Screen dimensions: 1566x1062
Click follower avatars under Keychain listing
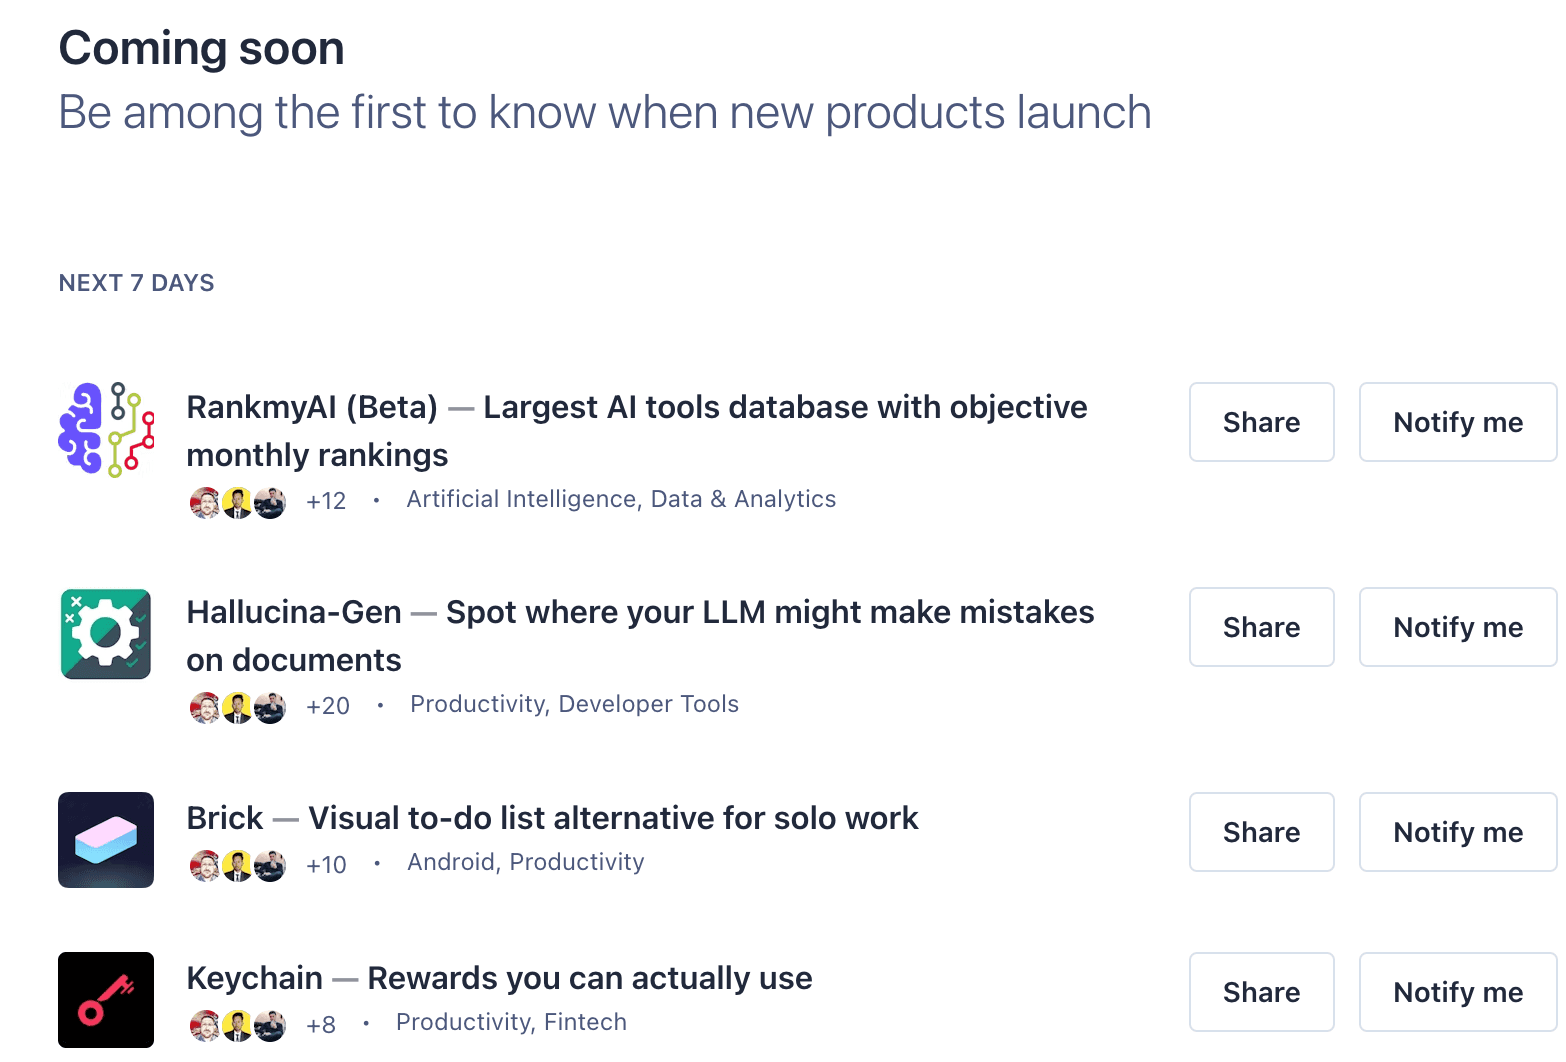click(238, 1025)
